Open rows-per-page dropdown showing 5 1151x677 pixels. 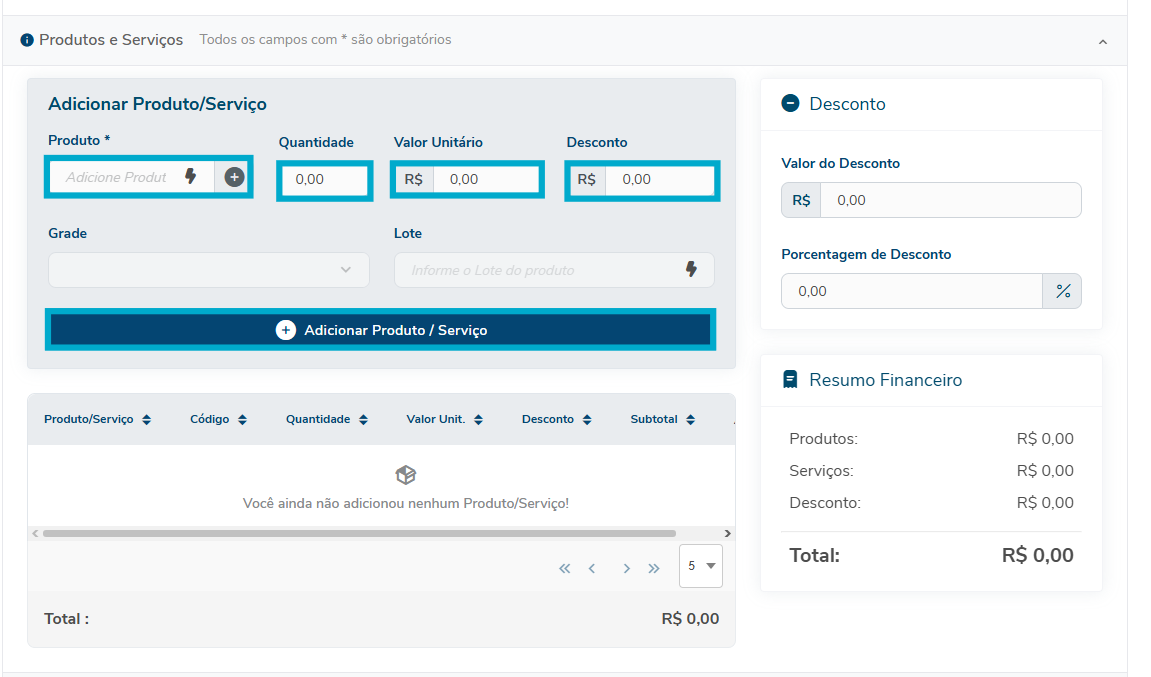700,566
